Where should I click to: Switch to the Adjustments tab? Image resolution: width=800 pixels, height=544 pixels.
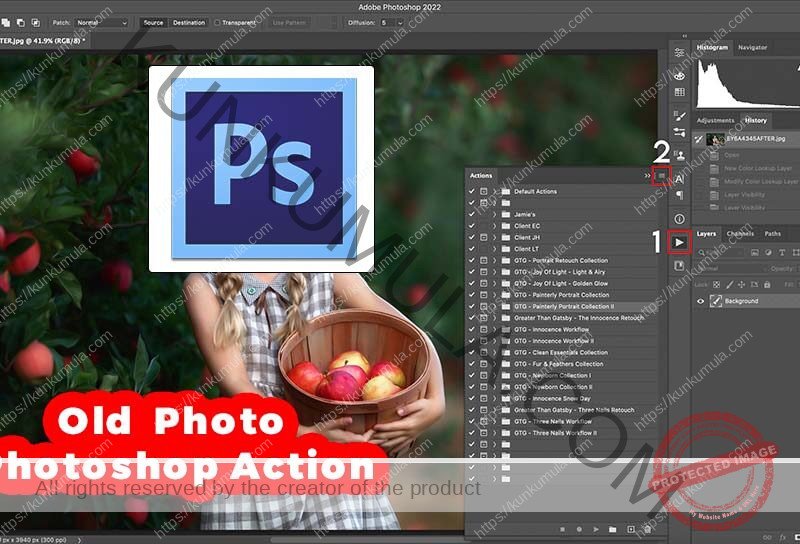tap(715, 120)
